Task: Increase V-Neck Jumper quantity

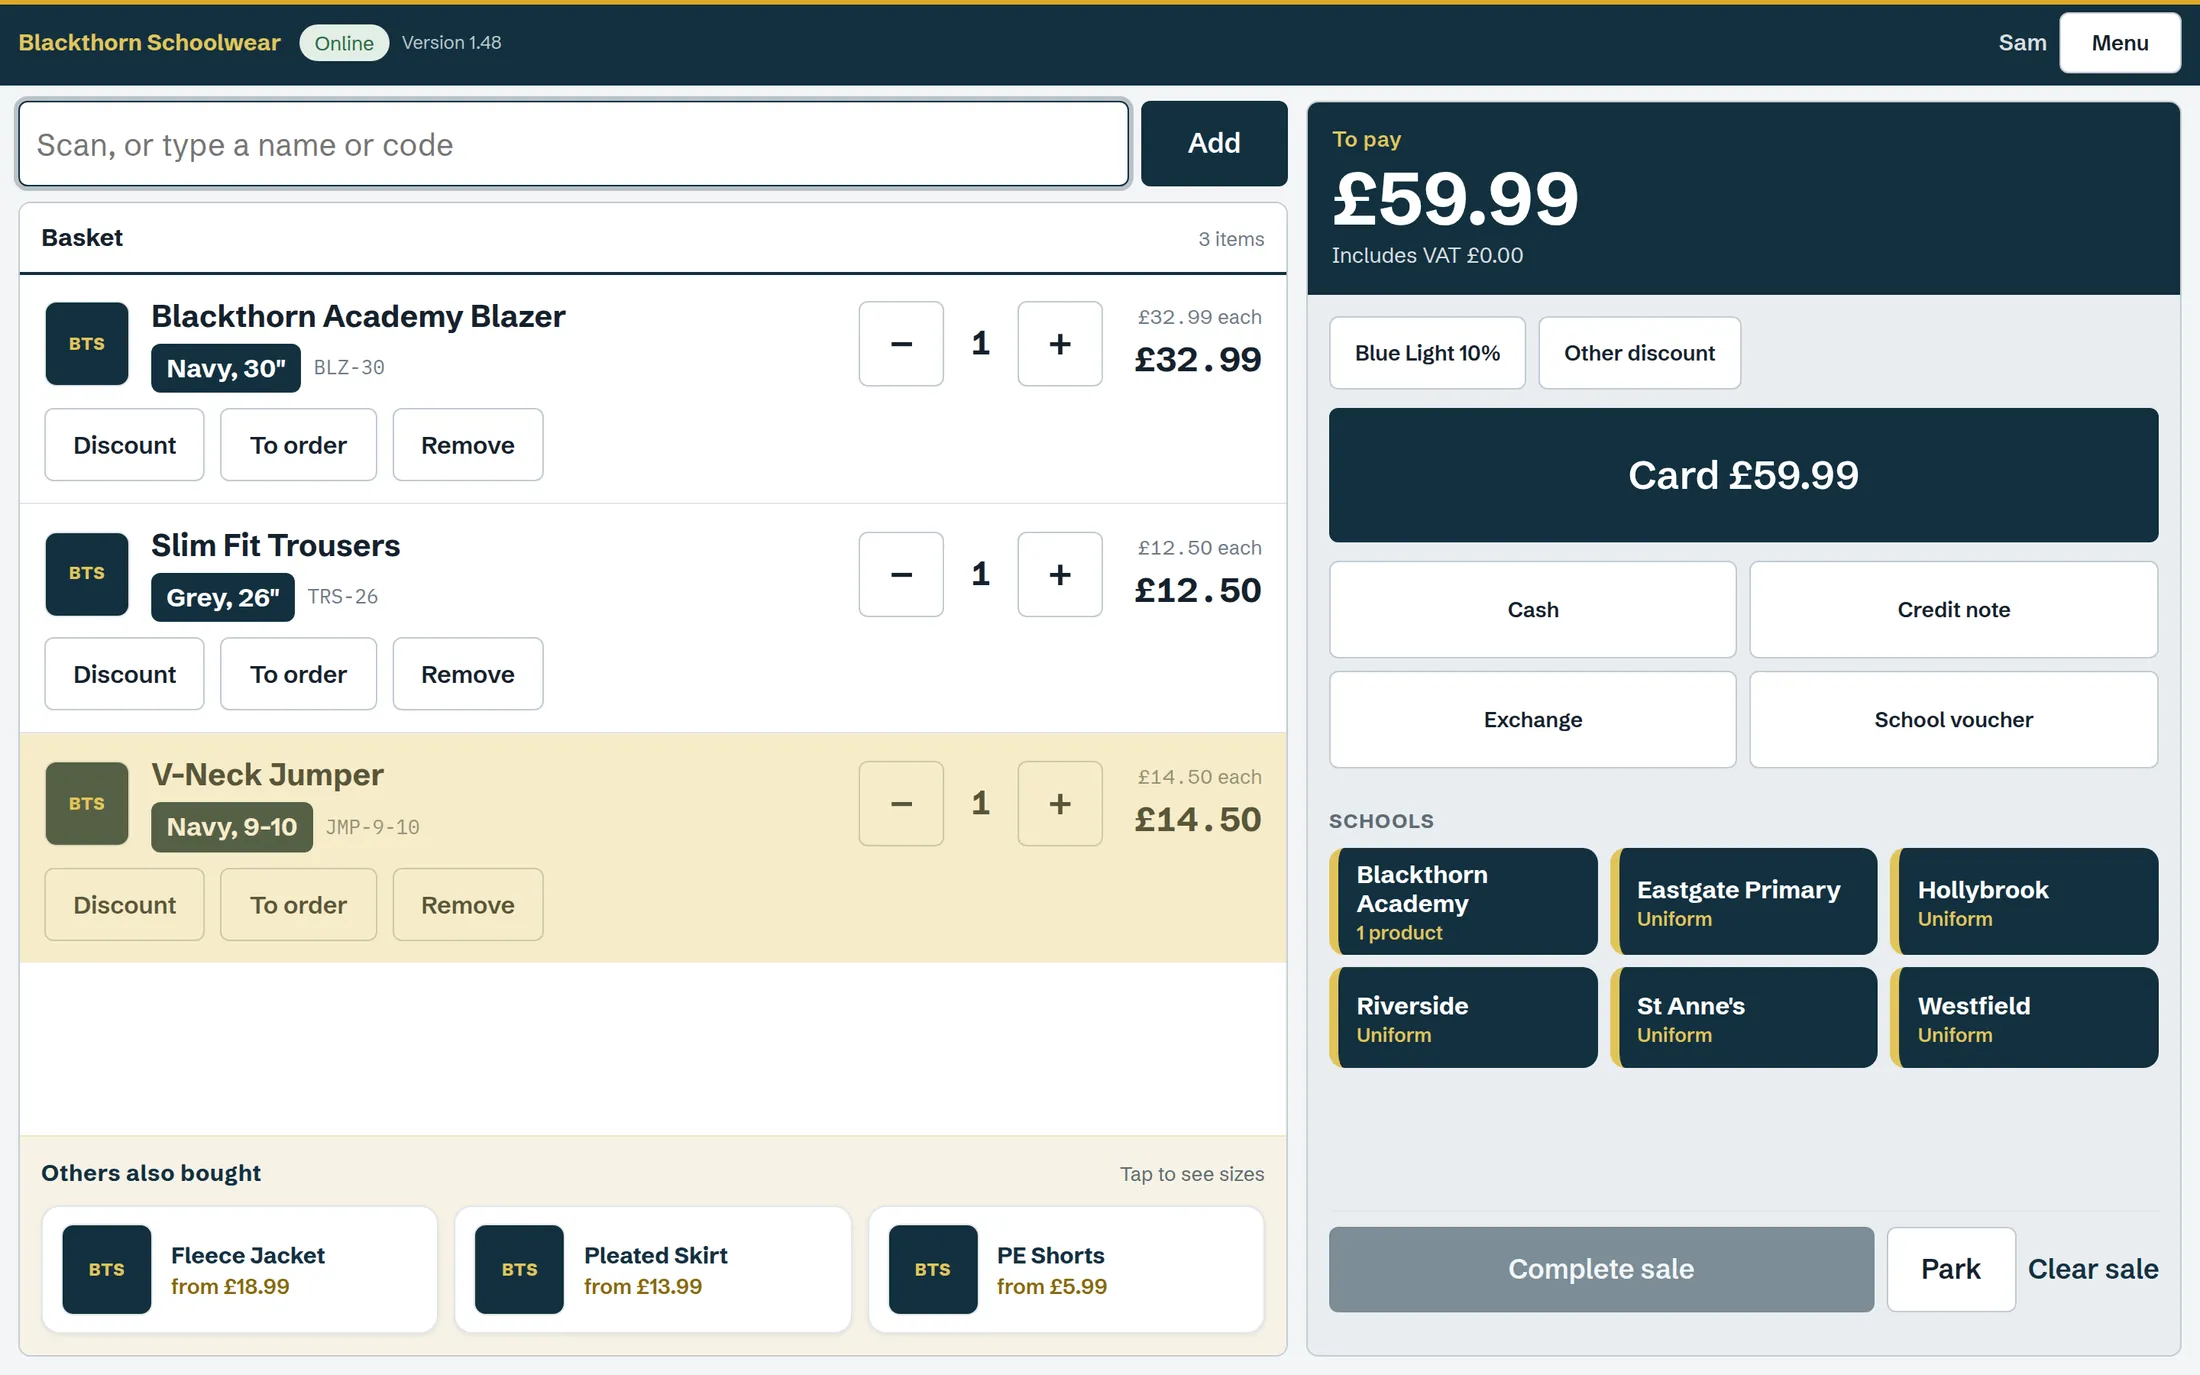Action: coord(1060,804)
